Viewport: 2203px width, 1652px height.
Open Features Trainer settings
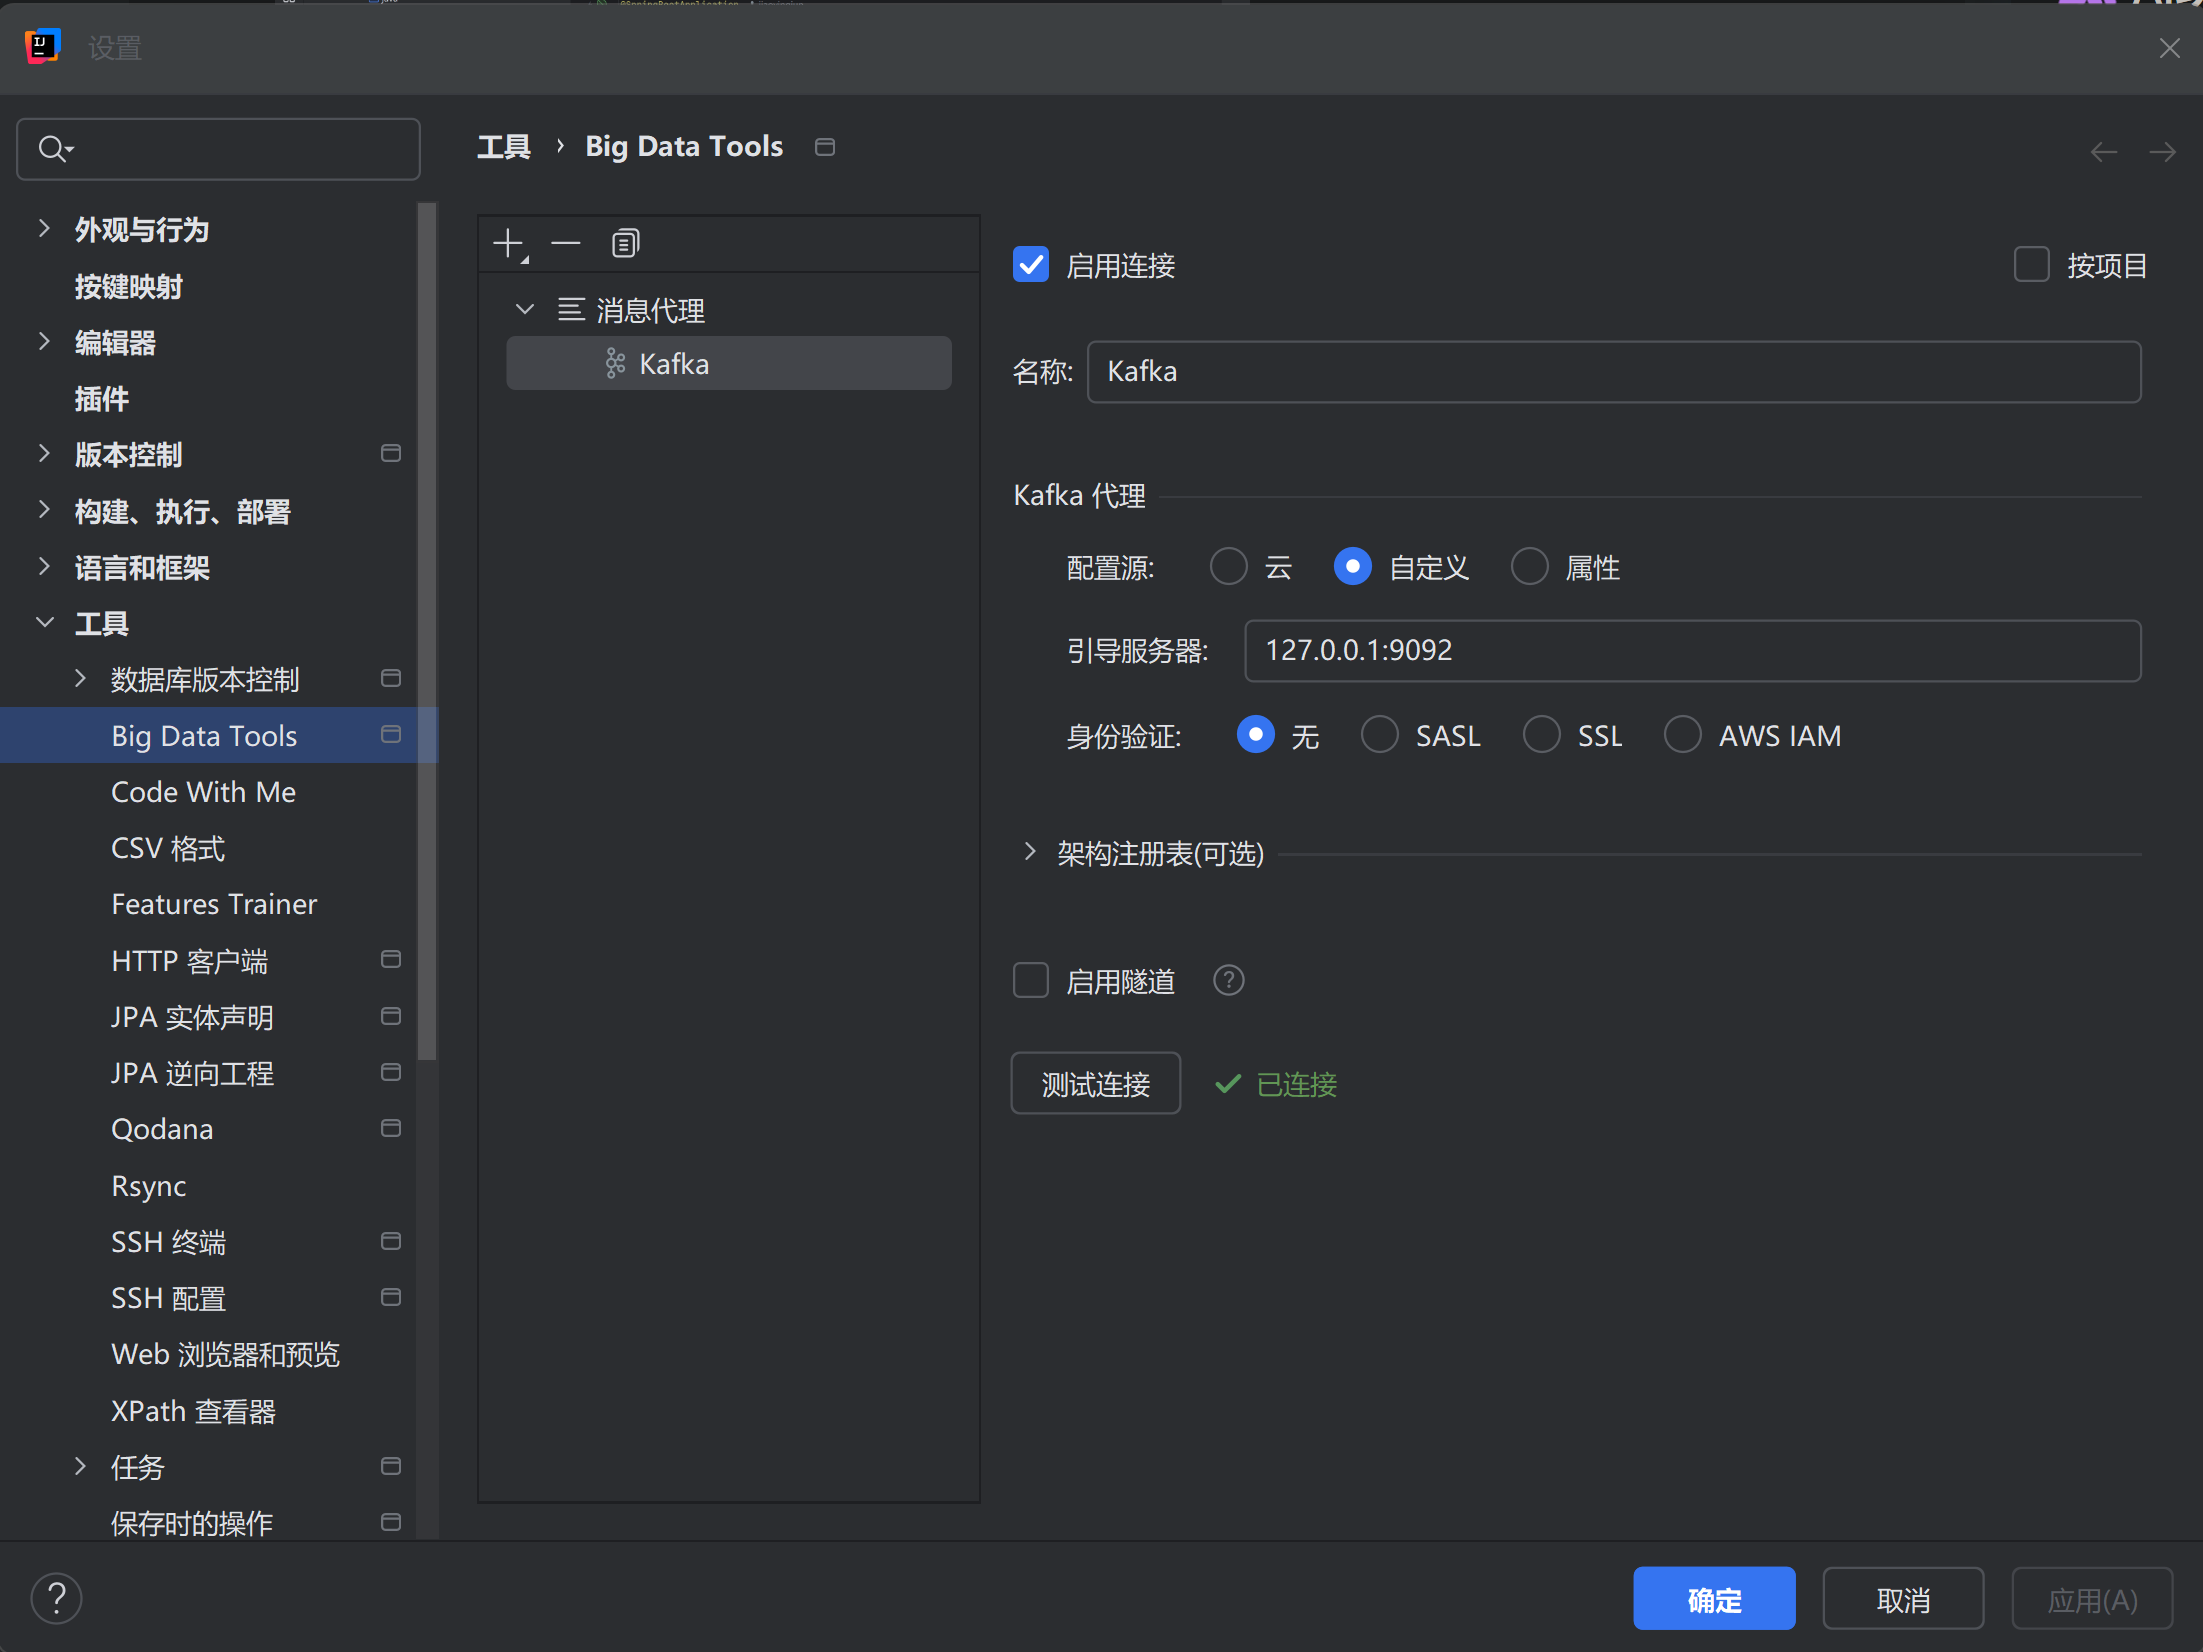click(214, 904)
